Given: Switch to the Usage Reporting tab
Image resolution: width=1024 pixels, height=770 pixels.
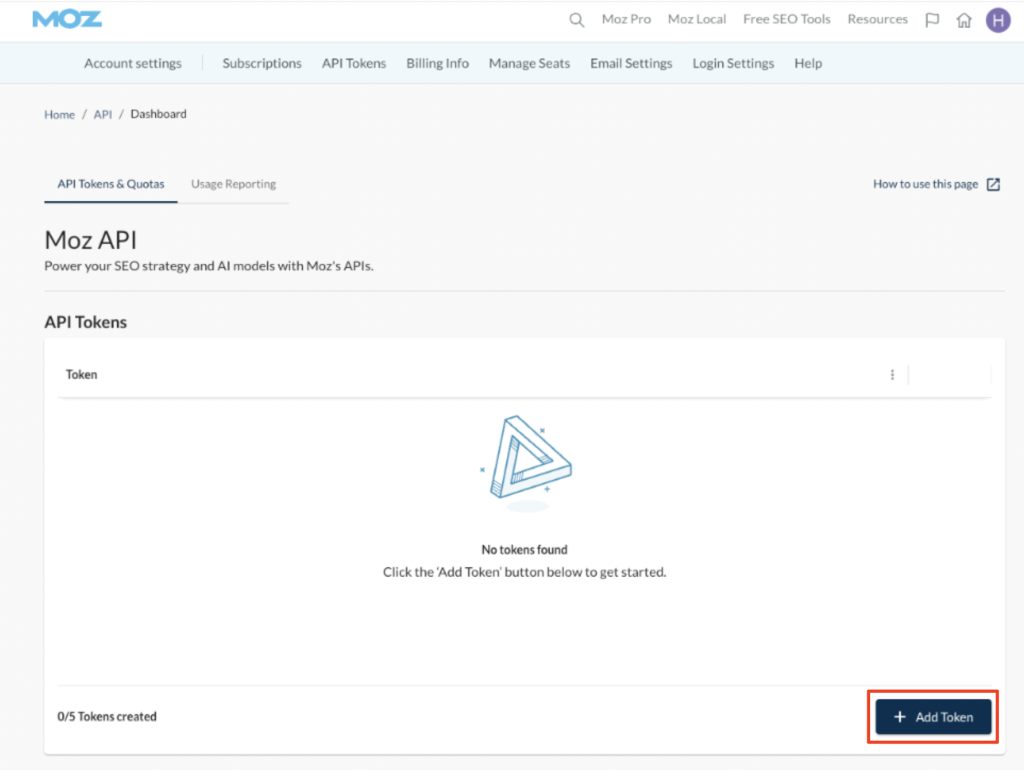Looking at the screenshot, I should (x=233, y=184).
